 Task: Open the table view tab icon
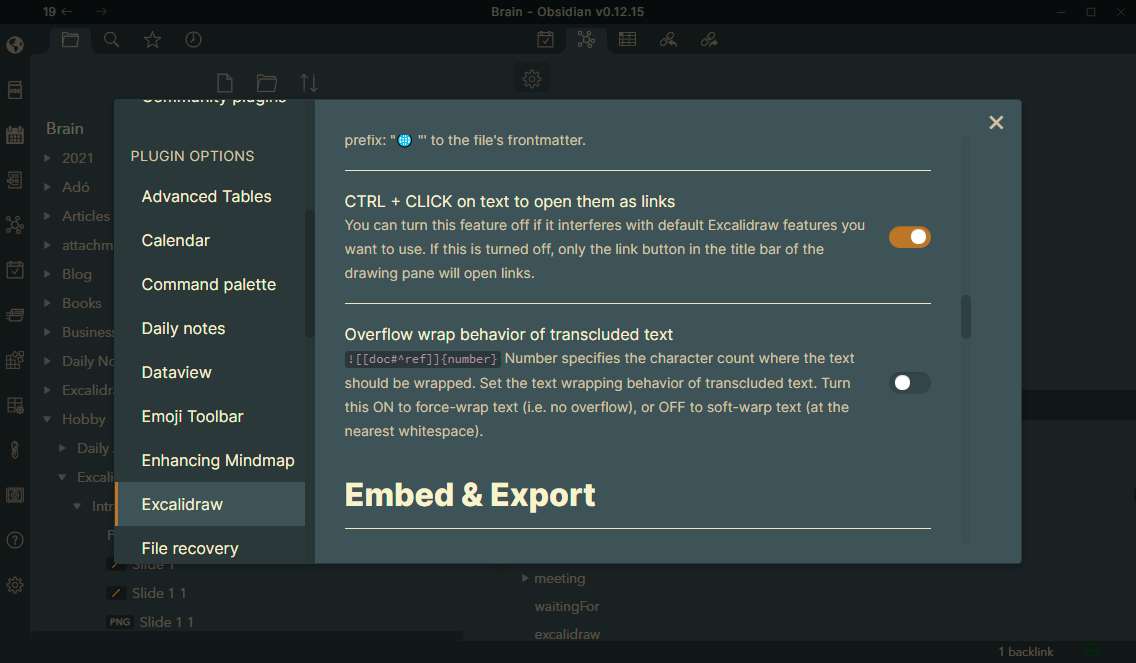click(627, 40)
